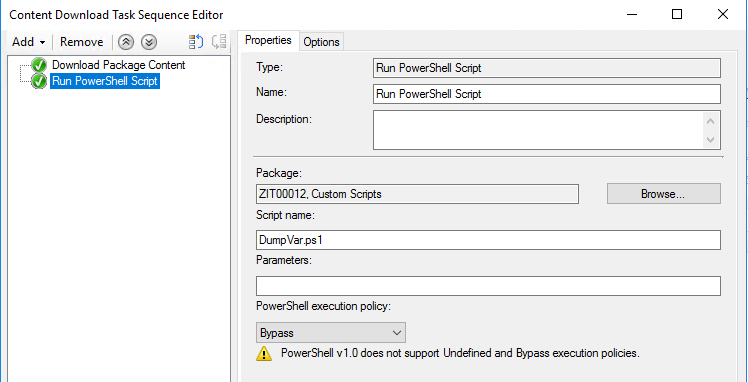748x382 pixels.
Task: Click the 'Package:' label
Action: [279, 173]
